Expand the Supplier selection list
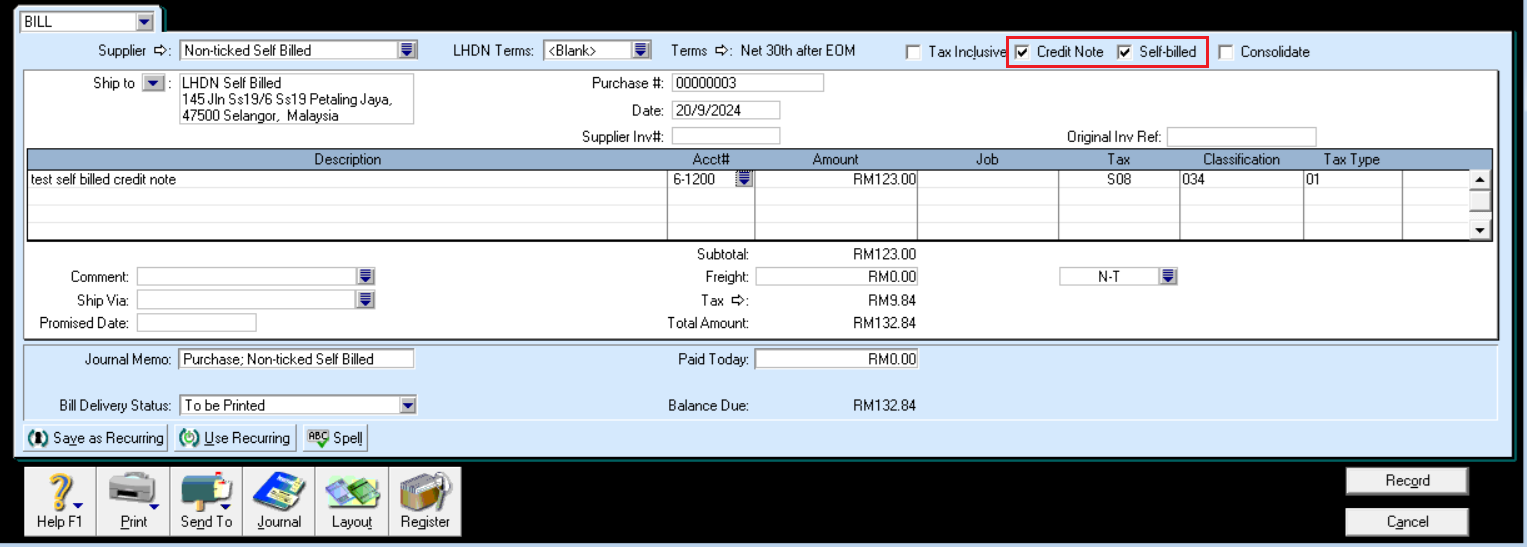 [x=407, y=50]
